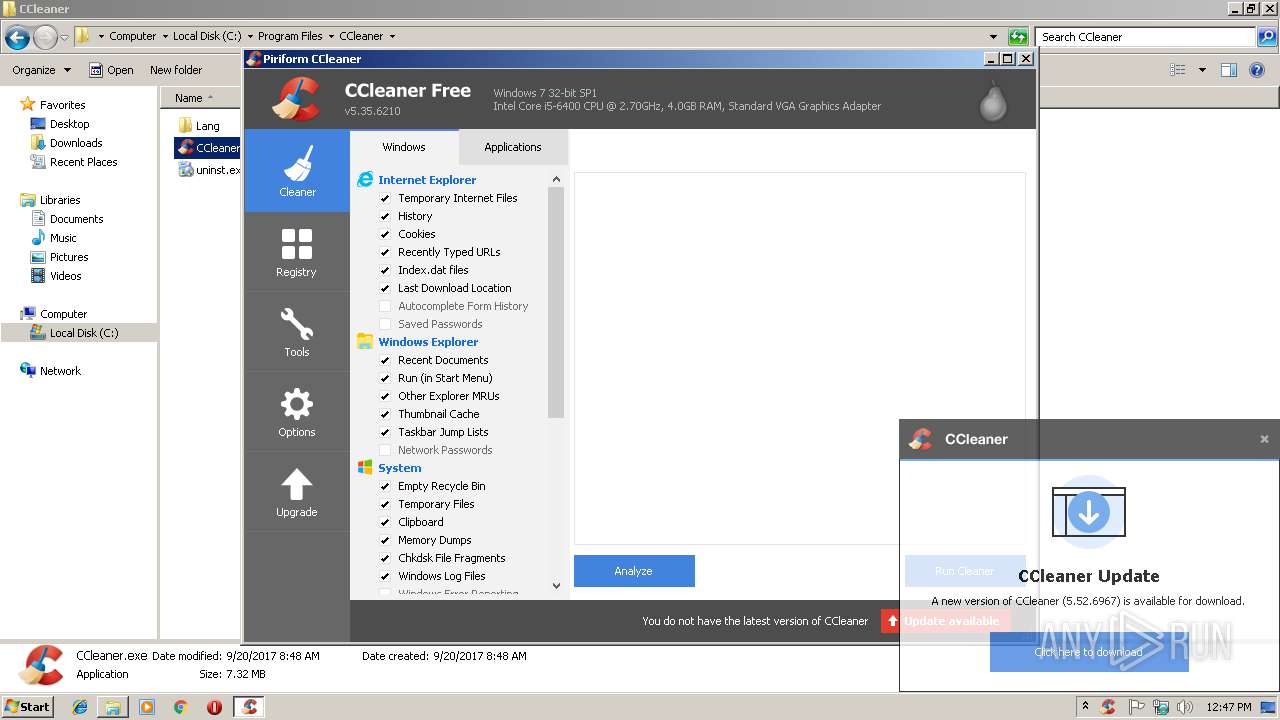Open the change view dropdown arrow
The width and height of the screenshot is (1280, 720).
(x=1202, y=70)
